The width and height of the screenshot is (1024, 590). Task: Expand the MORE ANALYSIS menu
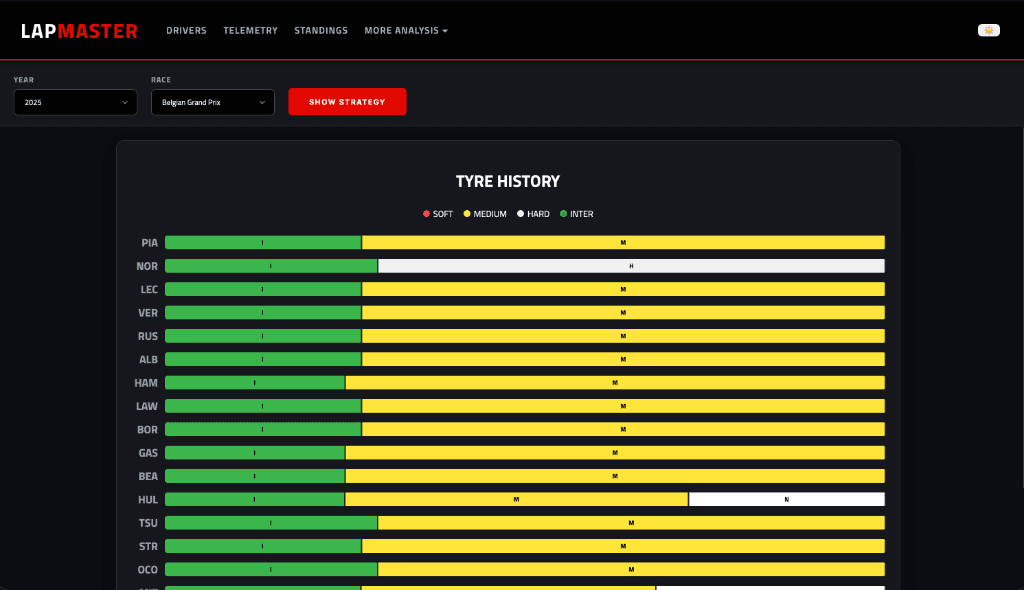pos(406,30)
